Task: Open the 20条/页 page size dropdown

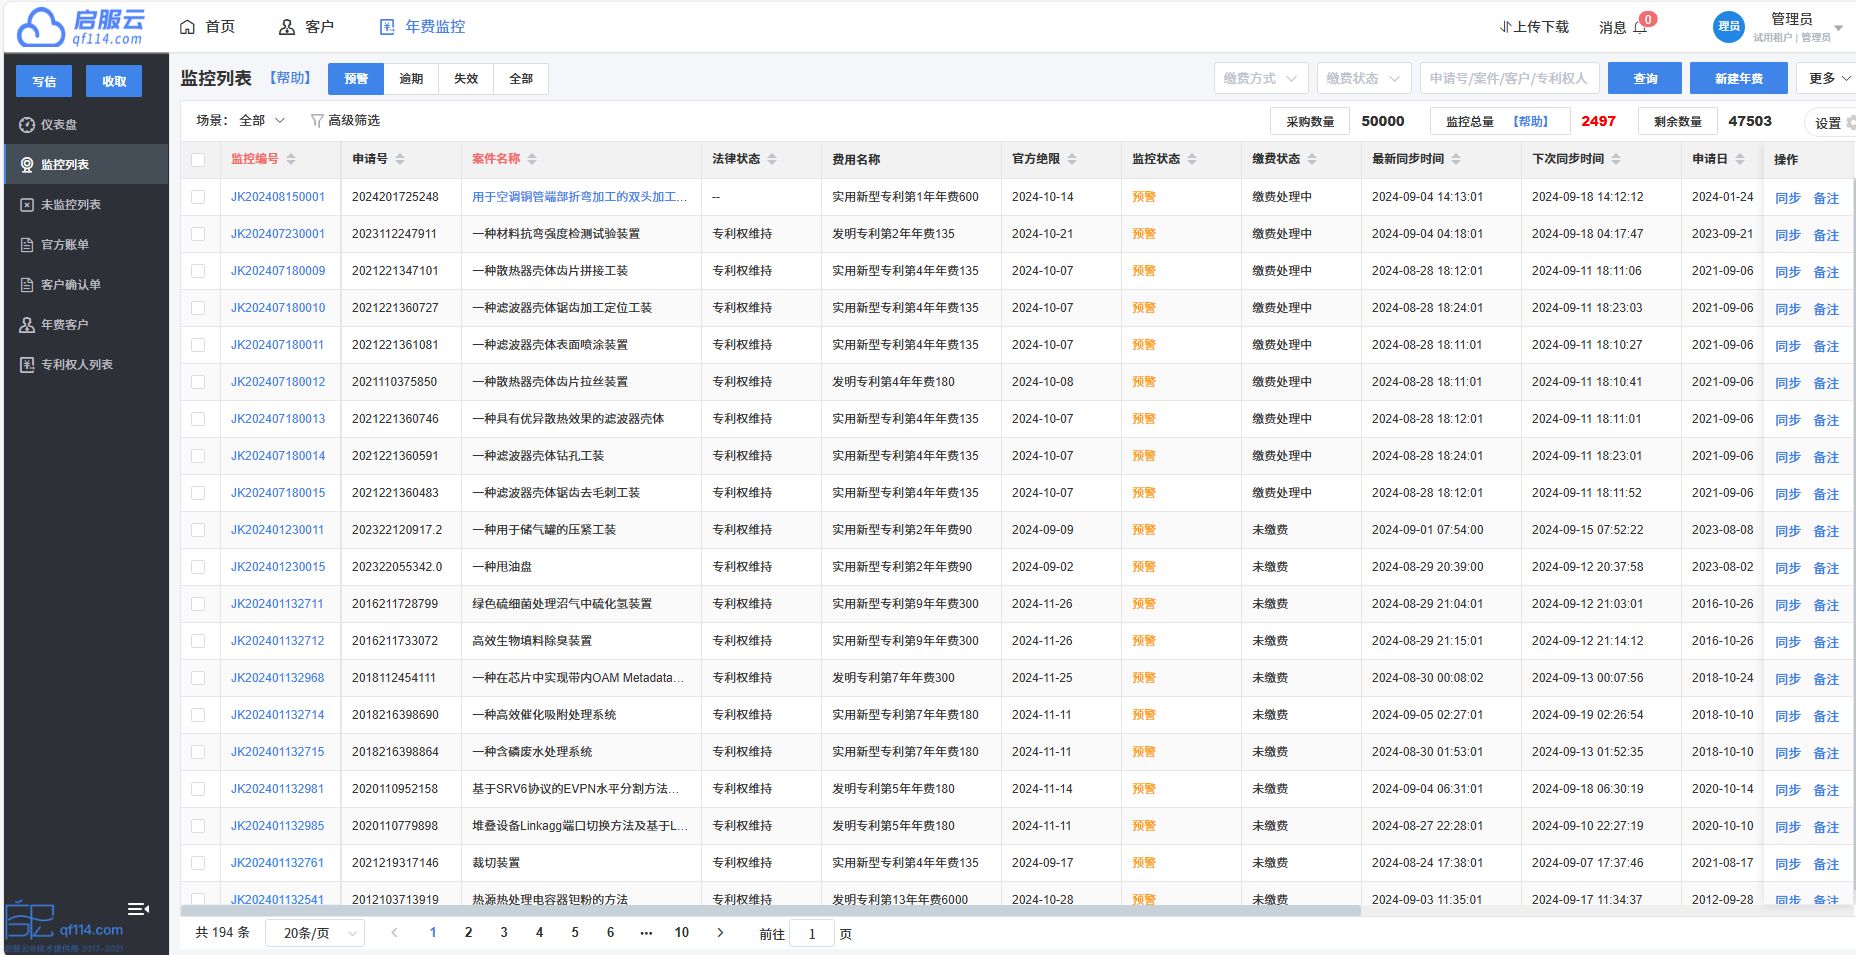Action: [x=315, y=933]
